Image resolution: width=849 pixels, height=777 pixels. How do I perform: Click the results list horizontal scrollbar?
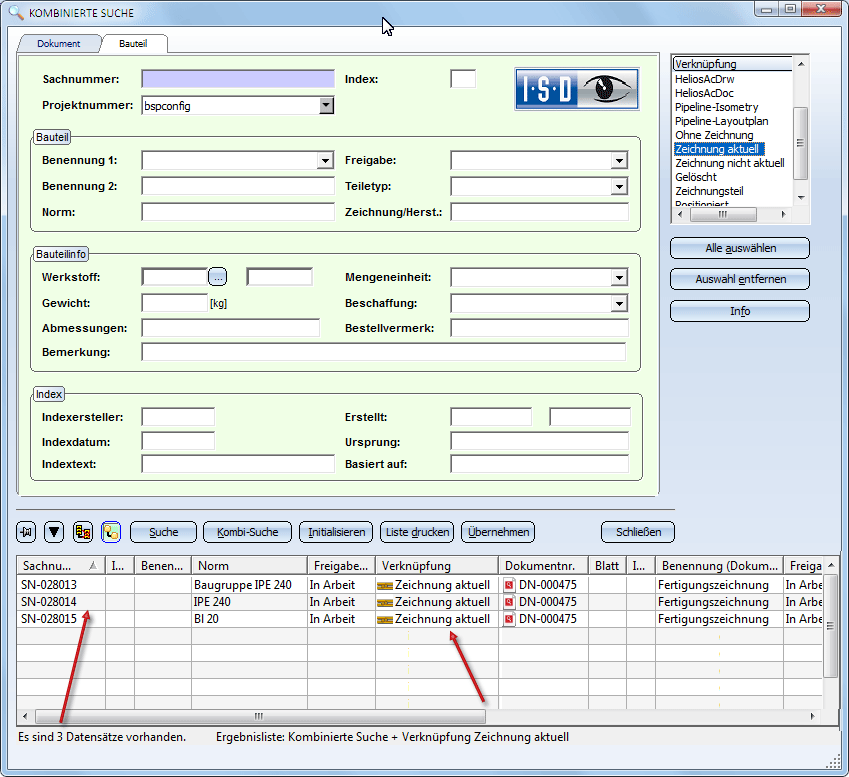click(259, 716)
